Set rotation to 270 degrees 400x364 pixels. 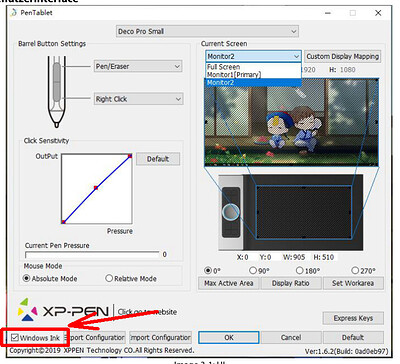[x=355, y=270]
